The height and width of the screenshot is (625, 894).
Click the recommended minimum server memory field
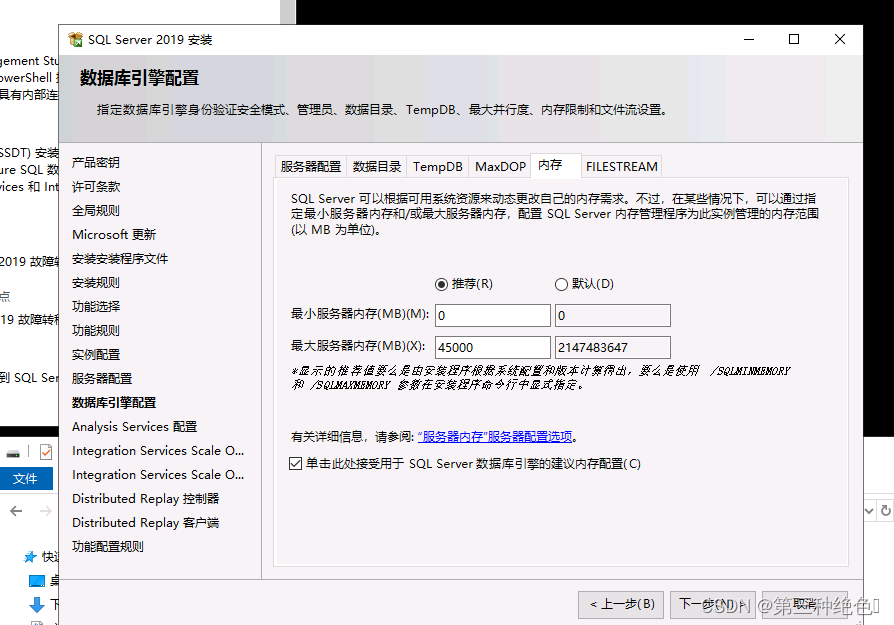(x=493, y=315)
